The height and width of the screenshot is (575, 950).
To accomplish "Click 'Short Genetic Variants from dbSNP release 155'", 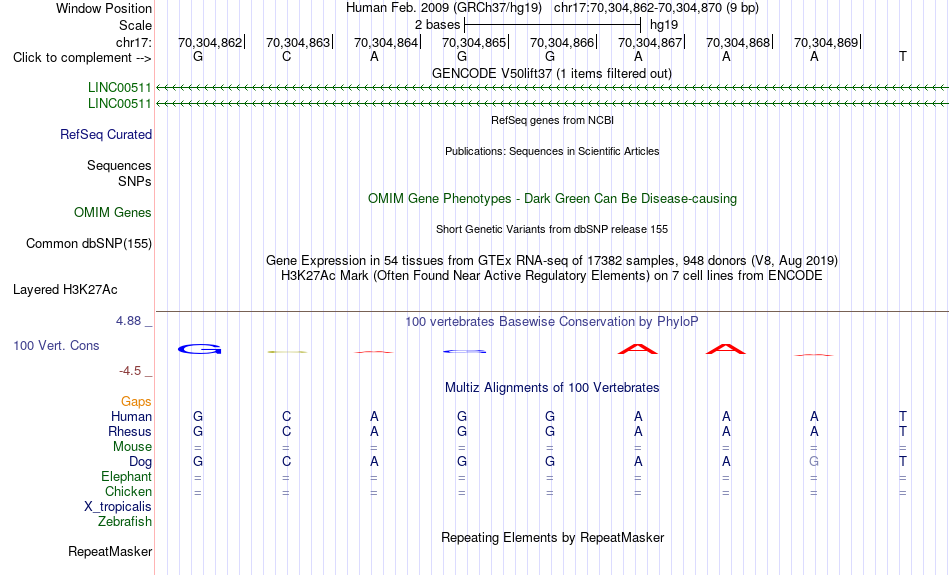I will 552,229.
